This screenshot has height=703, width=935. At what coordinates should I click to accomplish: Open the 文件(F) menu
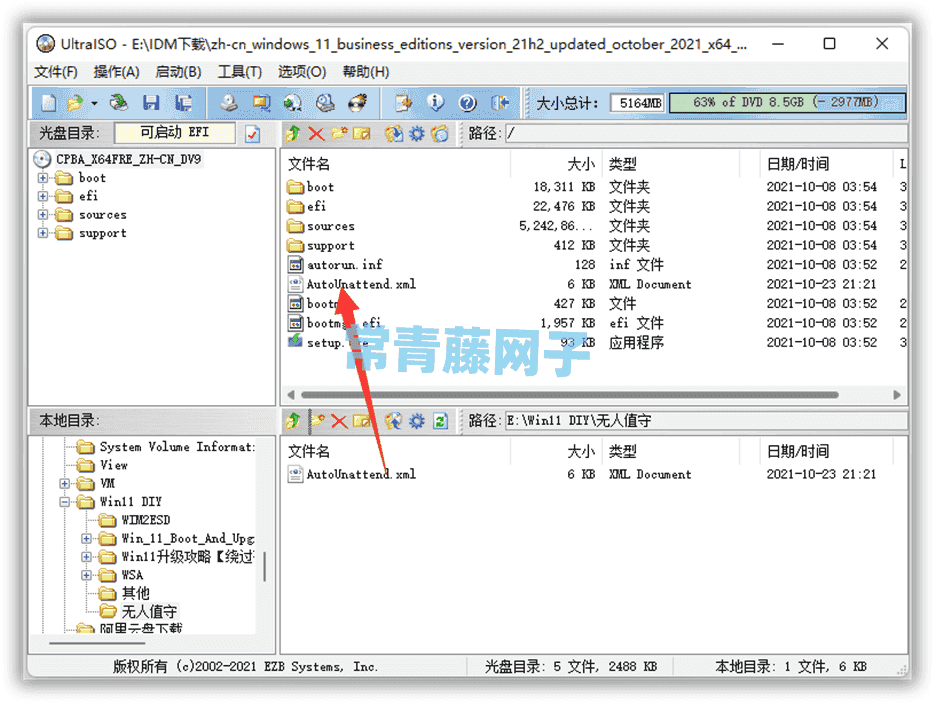click(x=55, y=72)
